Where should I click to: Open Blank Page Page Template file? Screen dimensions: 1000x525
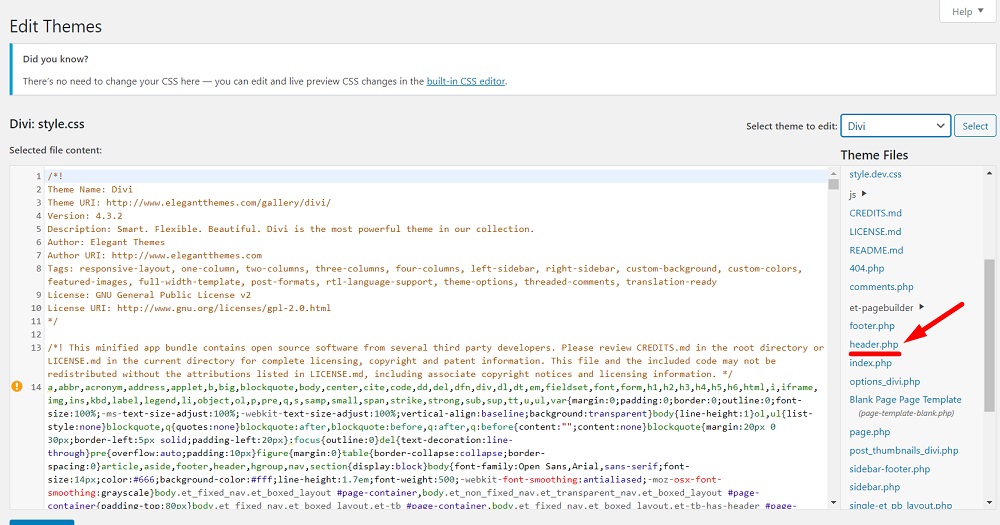tap(905, 400)
